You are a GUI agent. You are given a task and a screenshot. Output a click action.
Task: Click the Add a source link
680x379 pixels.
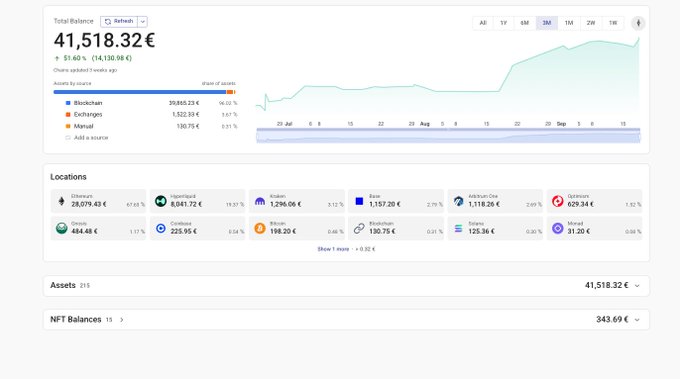[91, 137]
